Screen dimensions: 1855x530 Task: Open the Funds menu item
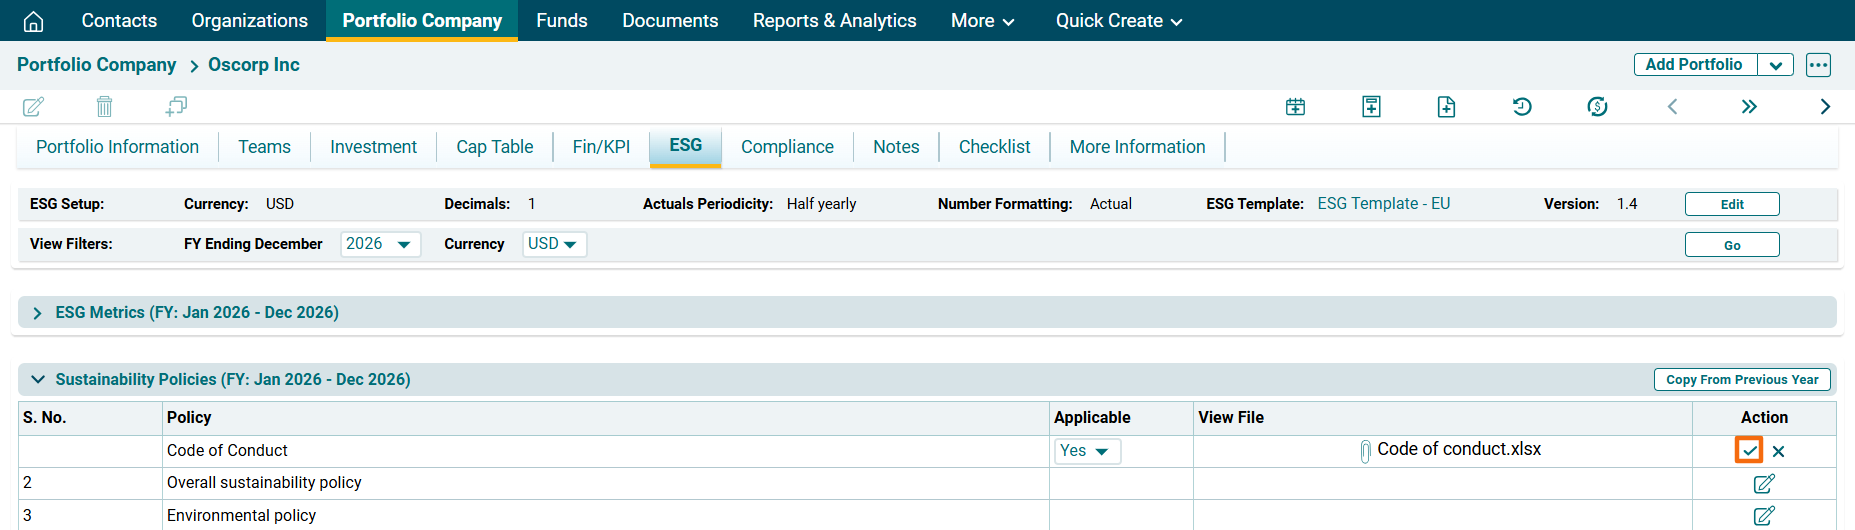pos(561,21)
